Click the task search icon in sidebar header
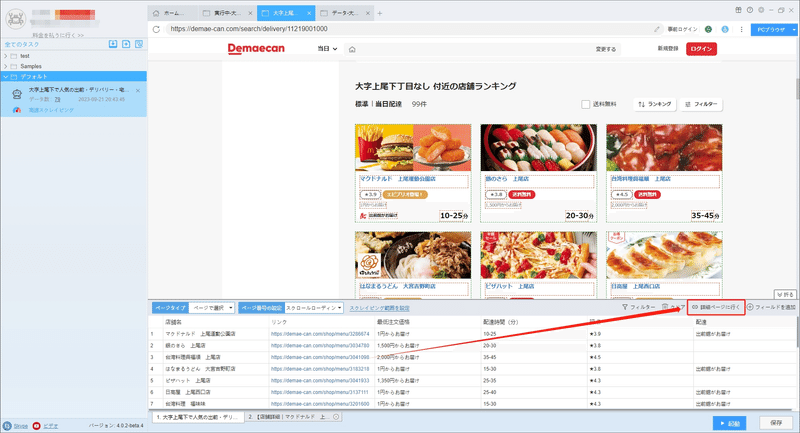This screenshot has height=433, width=800. (x=139, y=44)
